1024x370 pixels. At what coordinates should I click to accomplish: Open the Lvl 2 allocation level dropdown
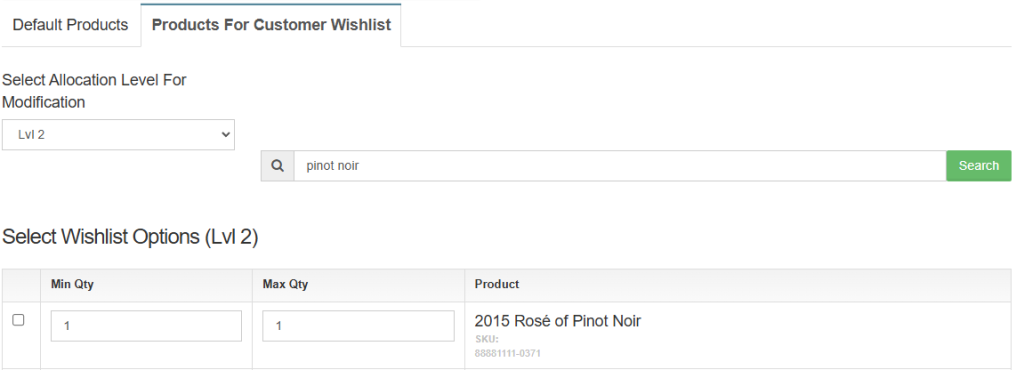[118, 134]
